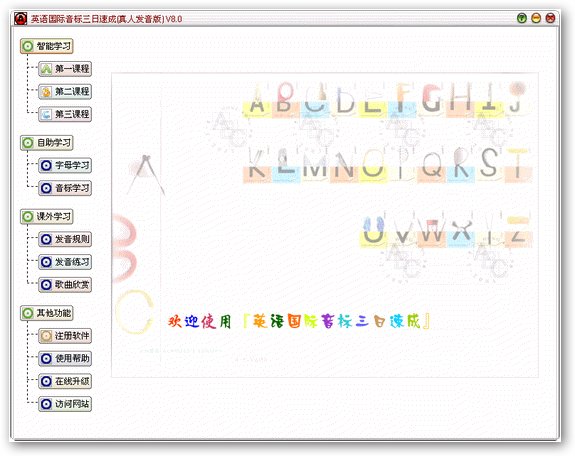
Task: Close the window with the red button
Action: (x=550, y=18)
